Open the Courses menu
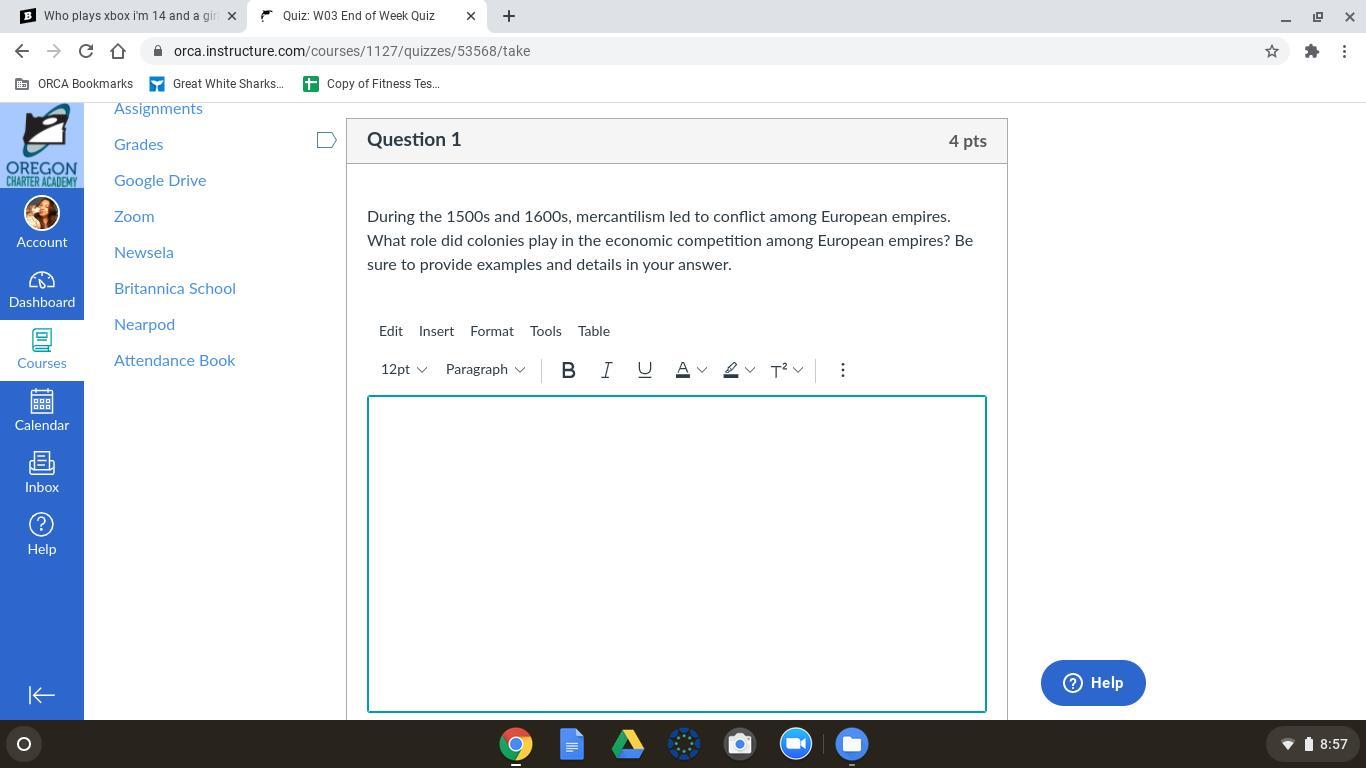The image size is (1366, 768). coord(42,350)
